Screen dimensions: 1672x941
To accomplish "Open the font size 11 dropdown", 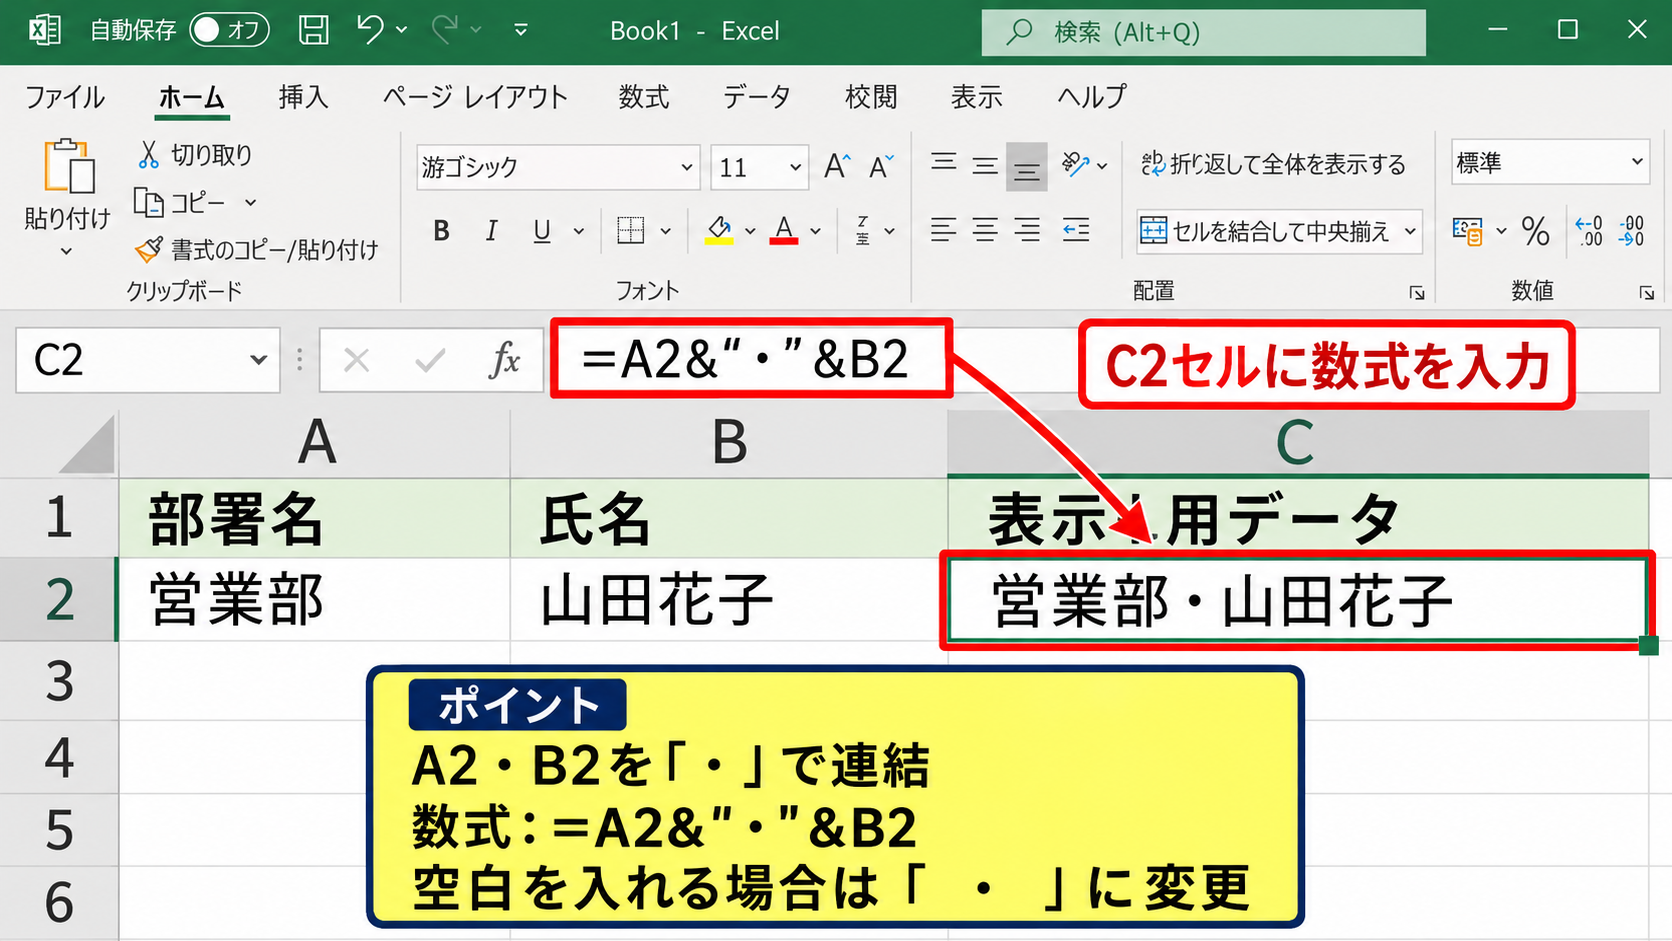I will click(x=795, y=167).
